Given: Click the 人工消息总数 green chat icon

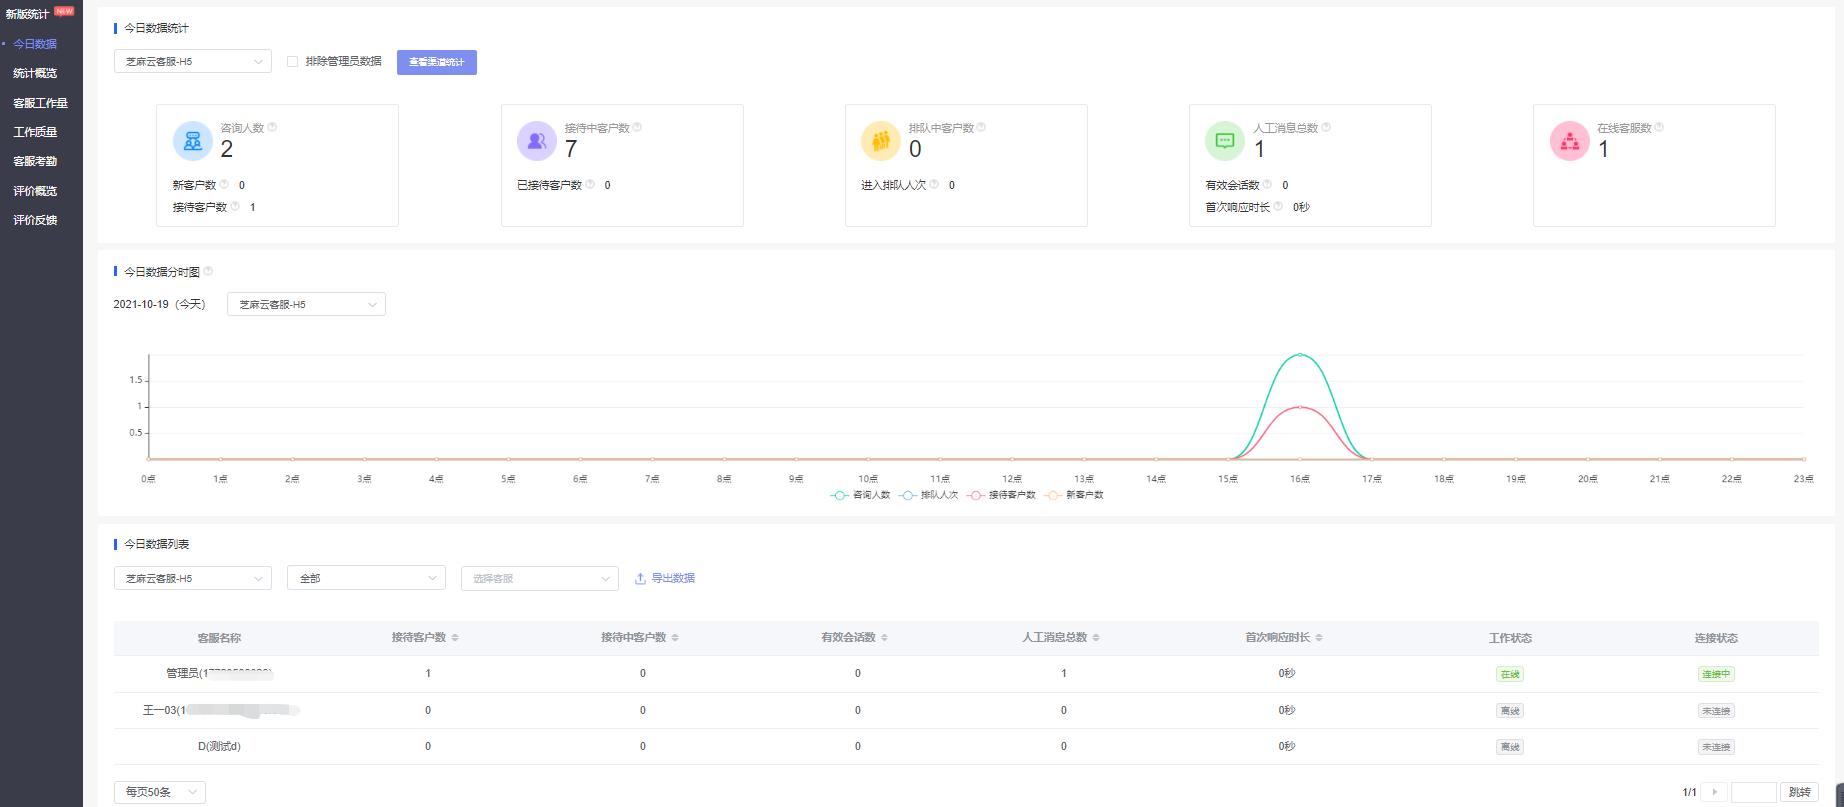Looking at the screenshot, I should (x=1224, y=141).
